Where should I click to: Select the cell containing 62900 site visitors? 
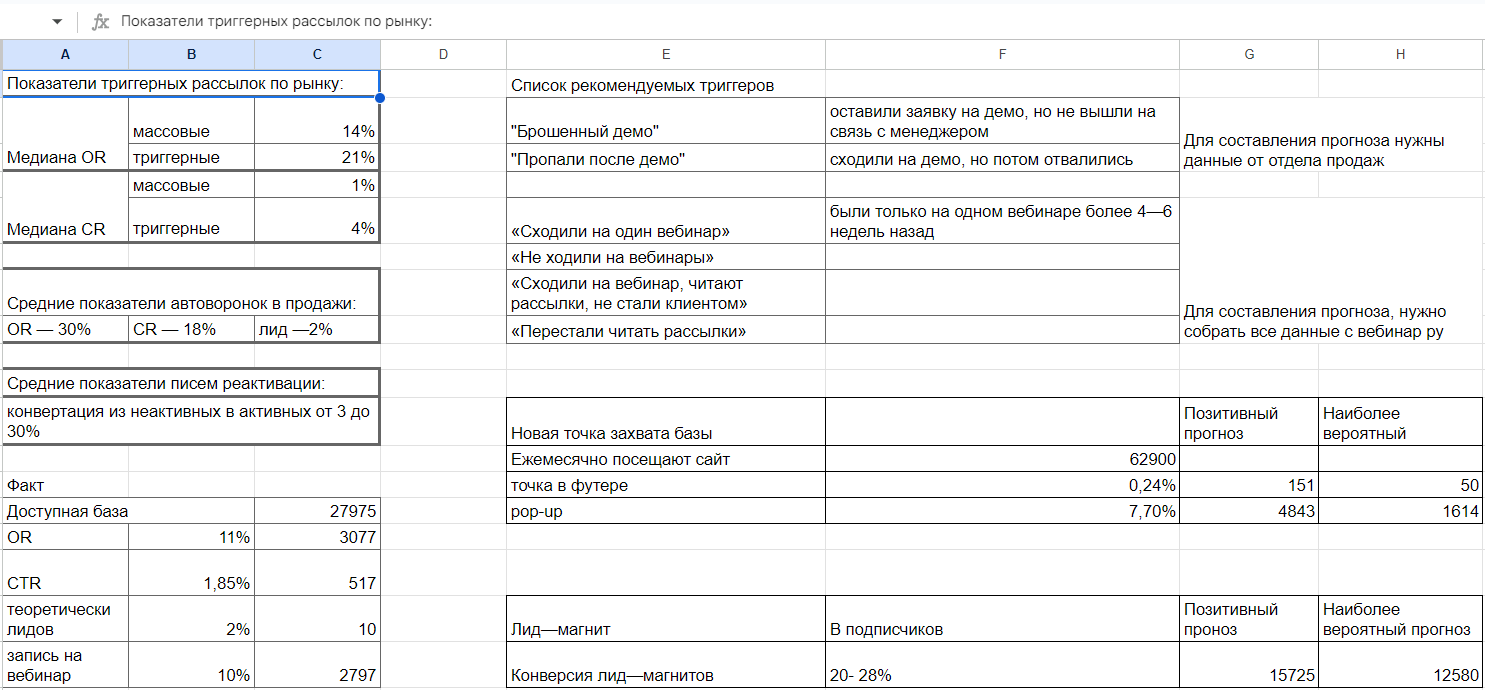tap(1002, 460)
